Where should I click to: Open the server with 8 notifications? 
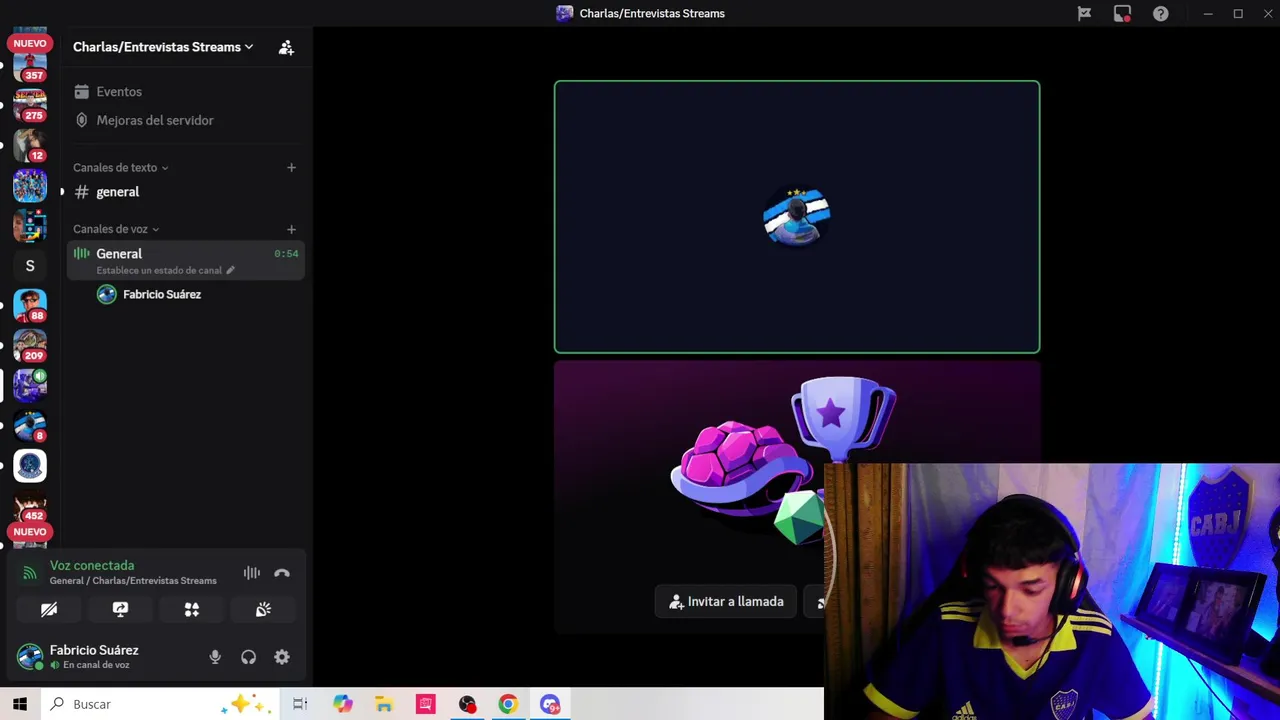(30, 425)
